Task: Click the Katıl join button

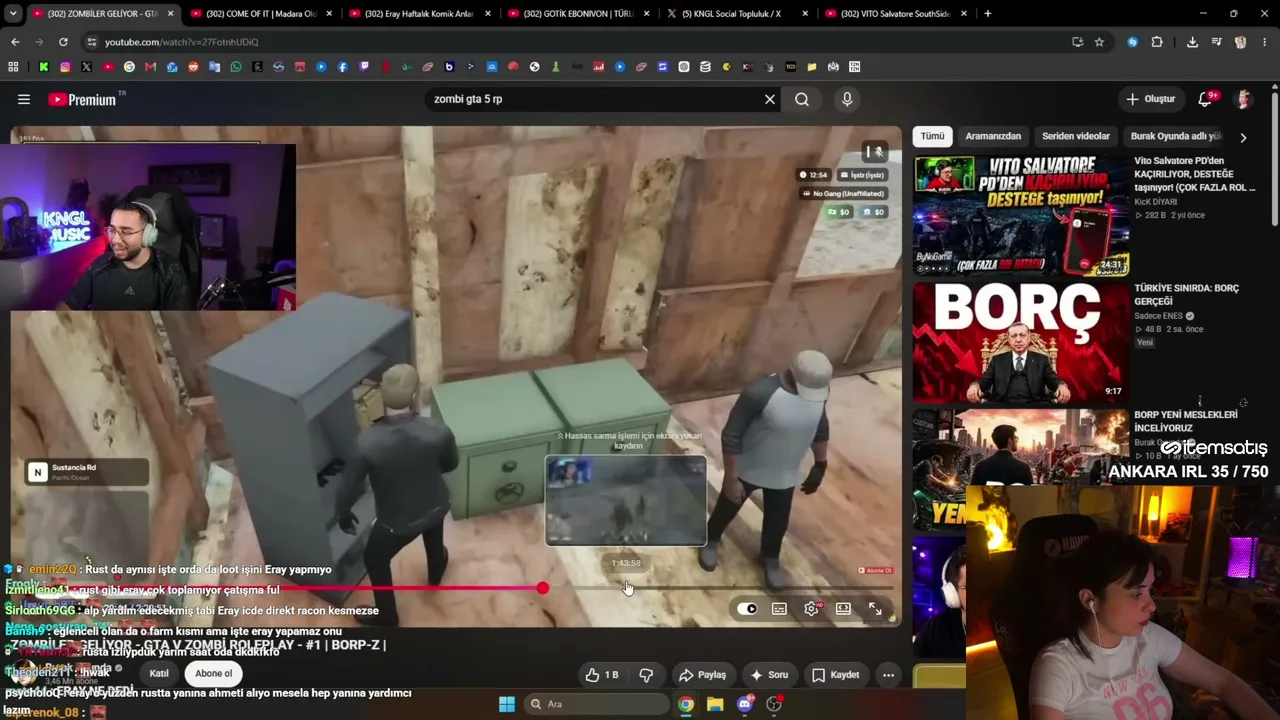Action: pos(159,674)
